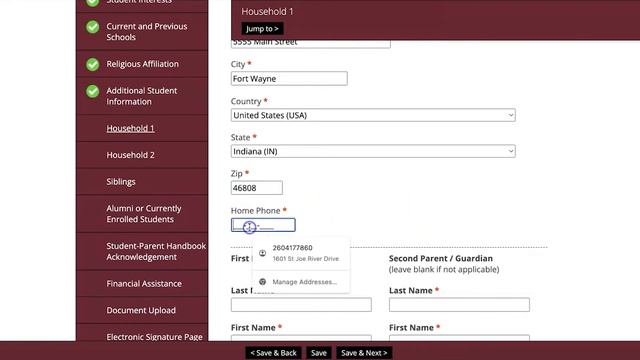Click the Home Phone input field
The image size is (640, 360).
tap(263, 225)
